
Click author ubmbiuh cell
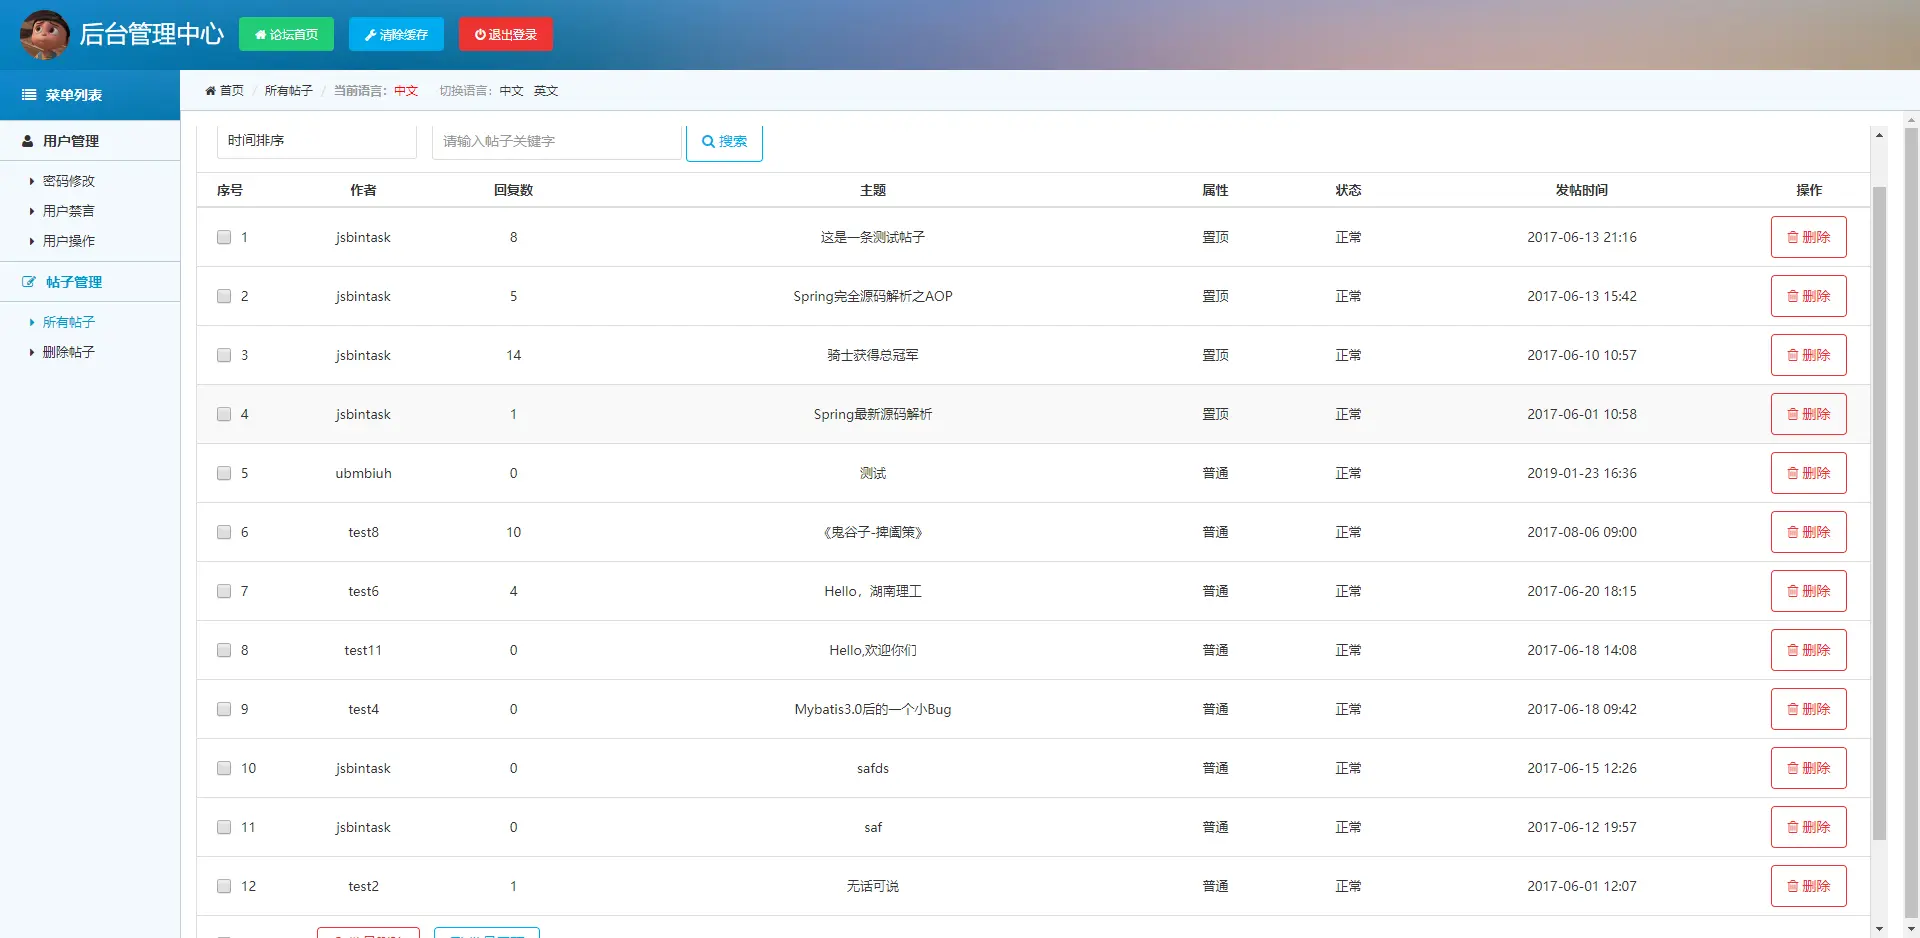coord(363,473)
